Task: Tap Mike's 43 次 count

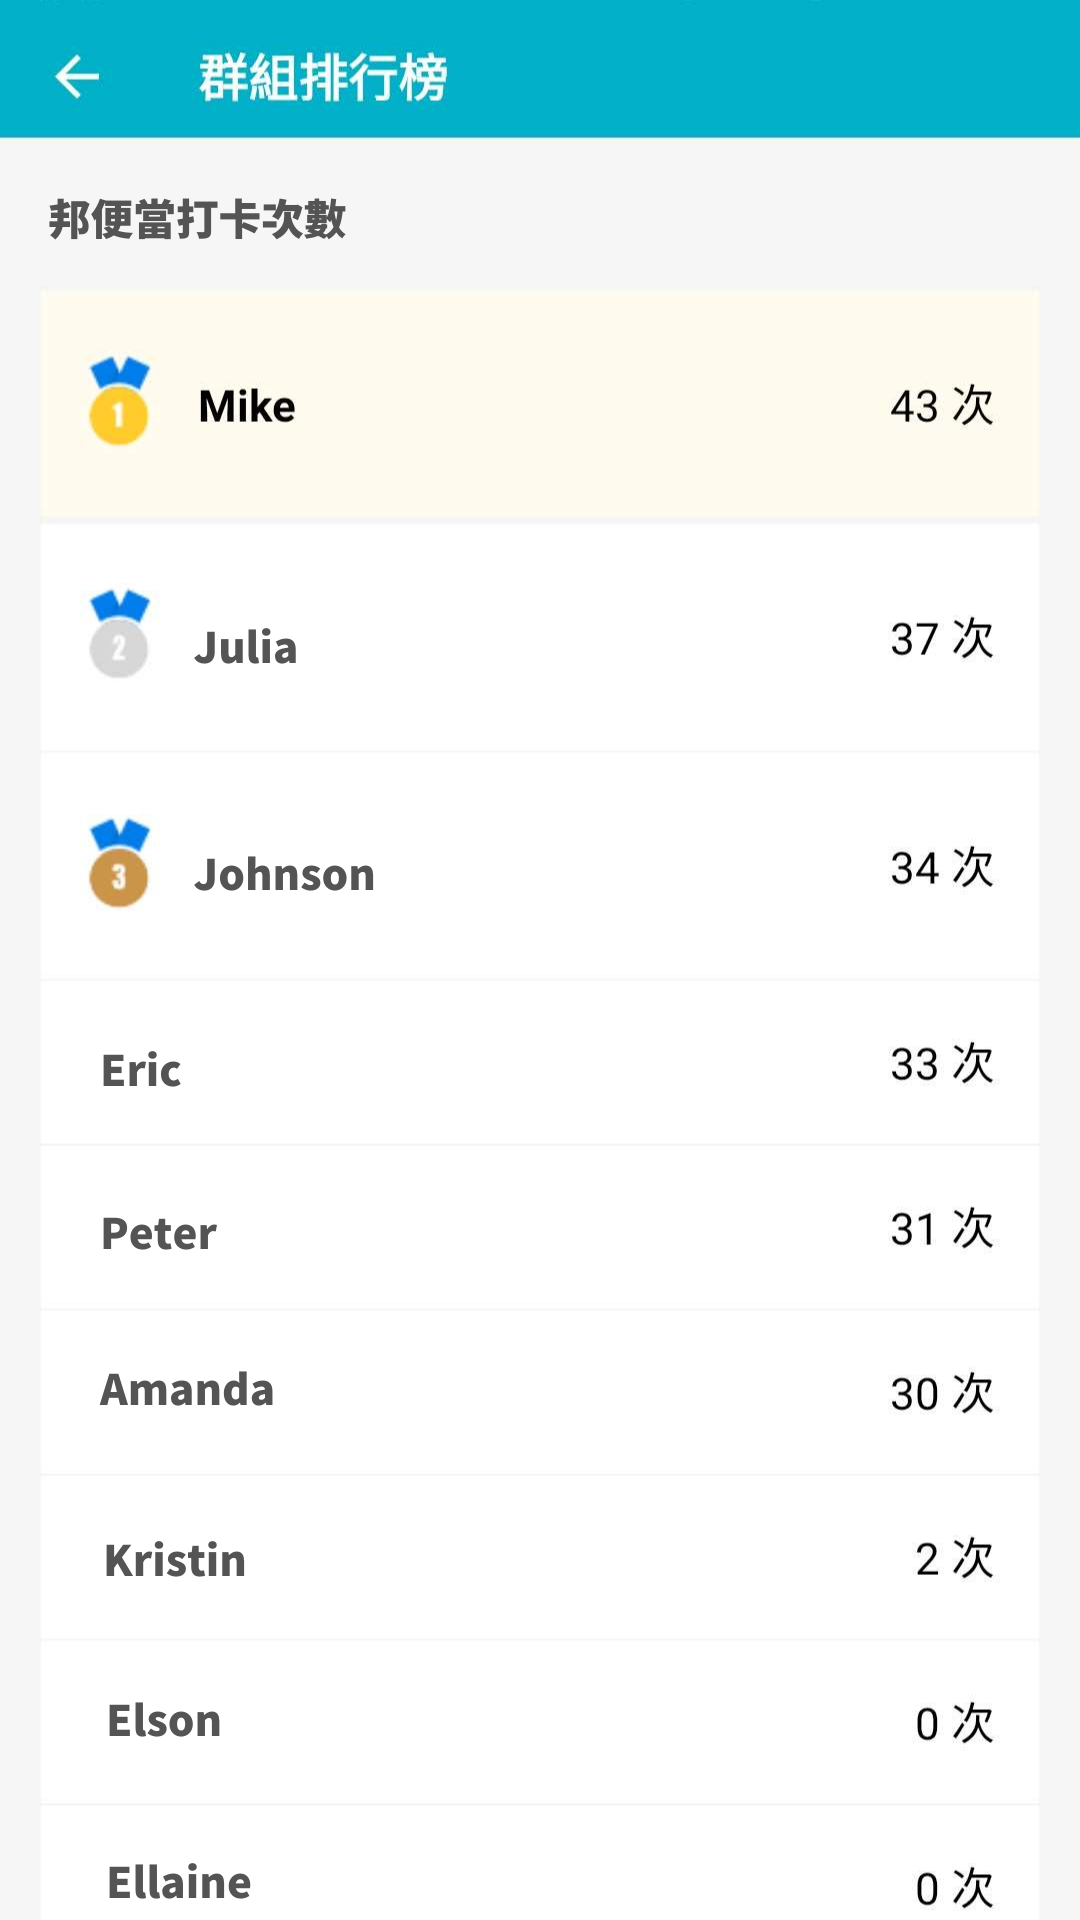Action: (941, 406)
